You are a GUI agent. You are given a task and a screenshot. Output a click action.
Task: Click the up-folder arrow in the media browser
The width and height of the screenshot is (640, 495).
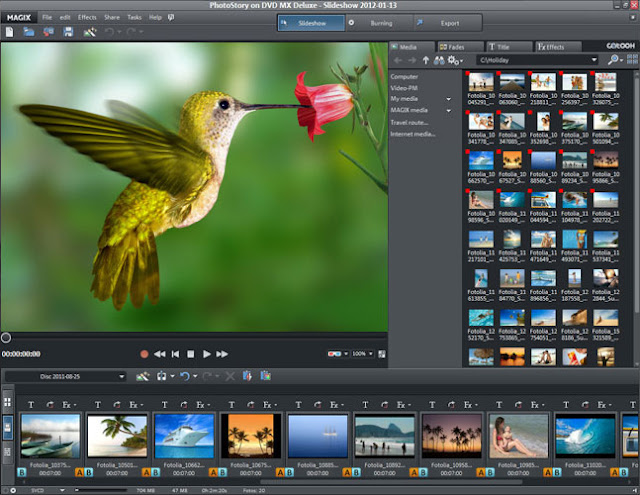pos(426,60)
